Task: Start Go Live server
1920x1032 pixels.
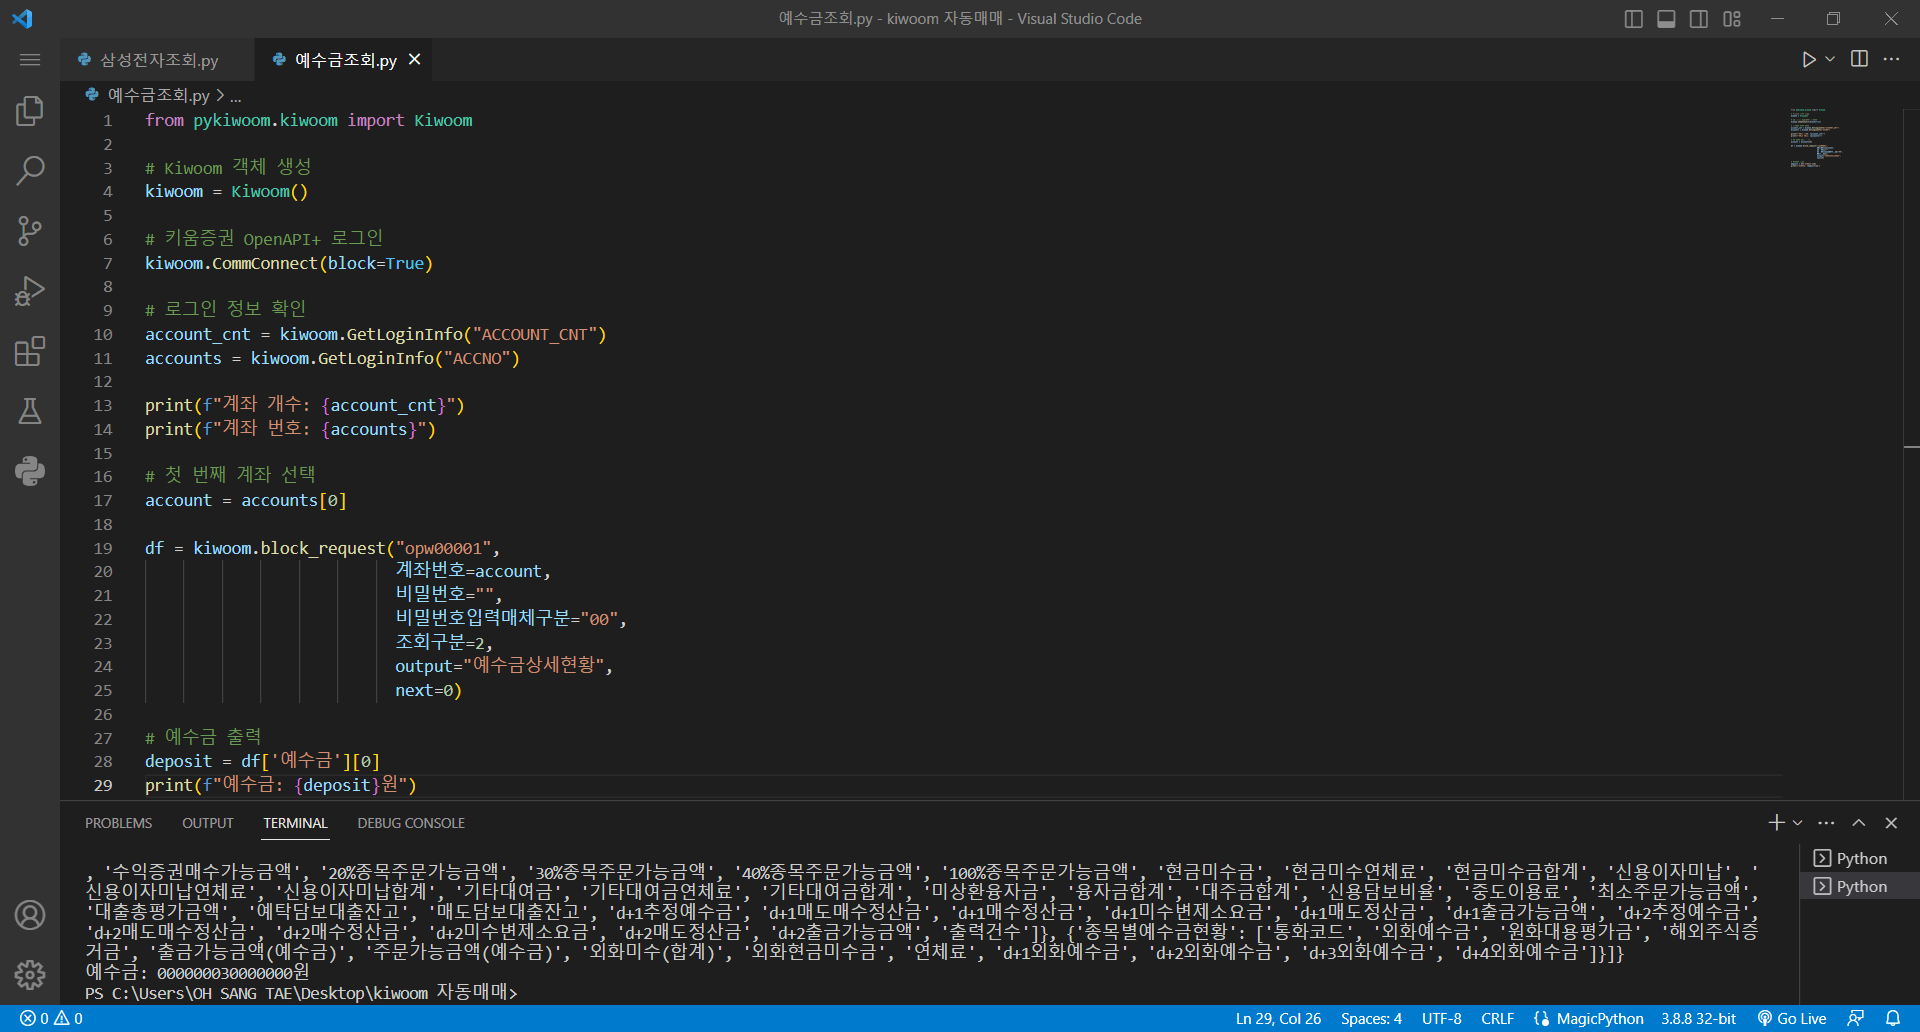Action: (x=1791, y=1018)
